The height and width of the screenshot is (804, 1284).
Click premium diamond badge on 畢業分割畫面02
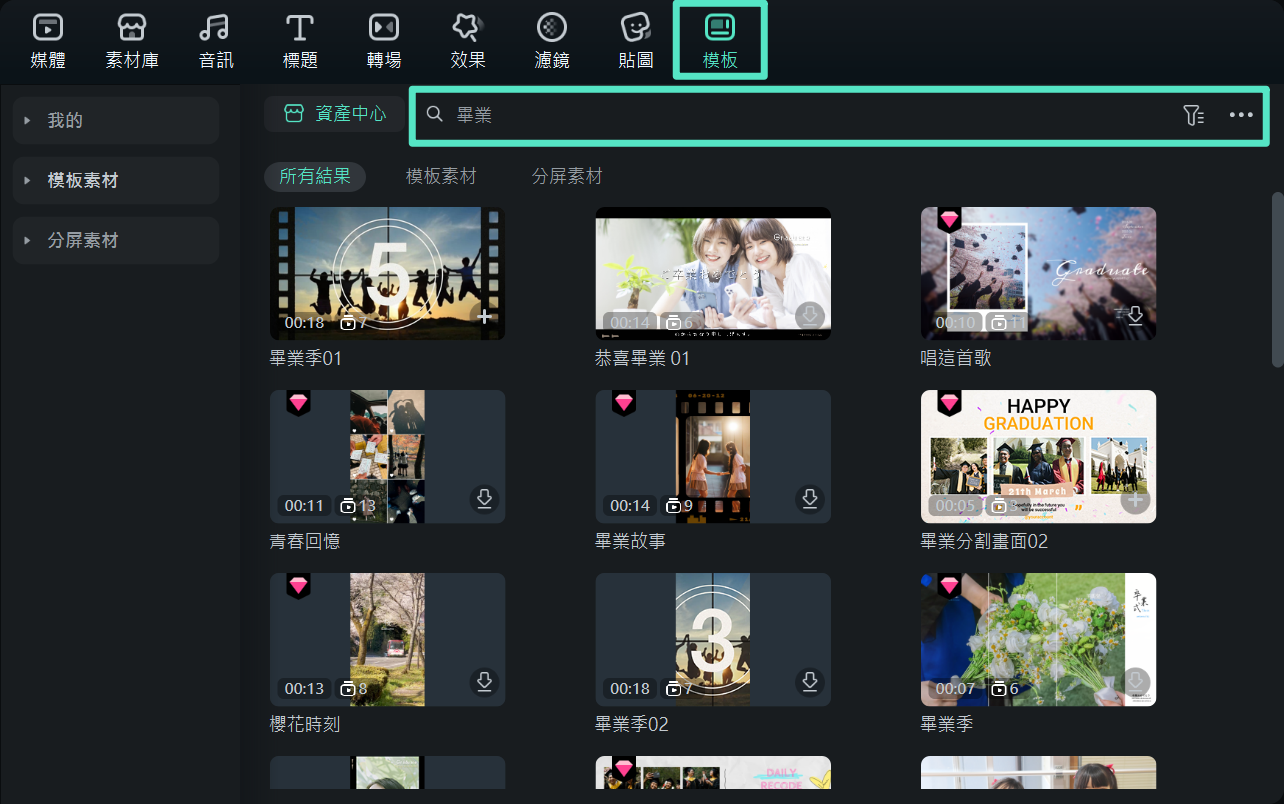pyautogui.click(x=949, y=403)
